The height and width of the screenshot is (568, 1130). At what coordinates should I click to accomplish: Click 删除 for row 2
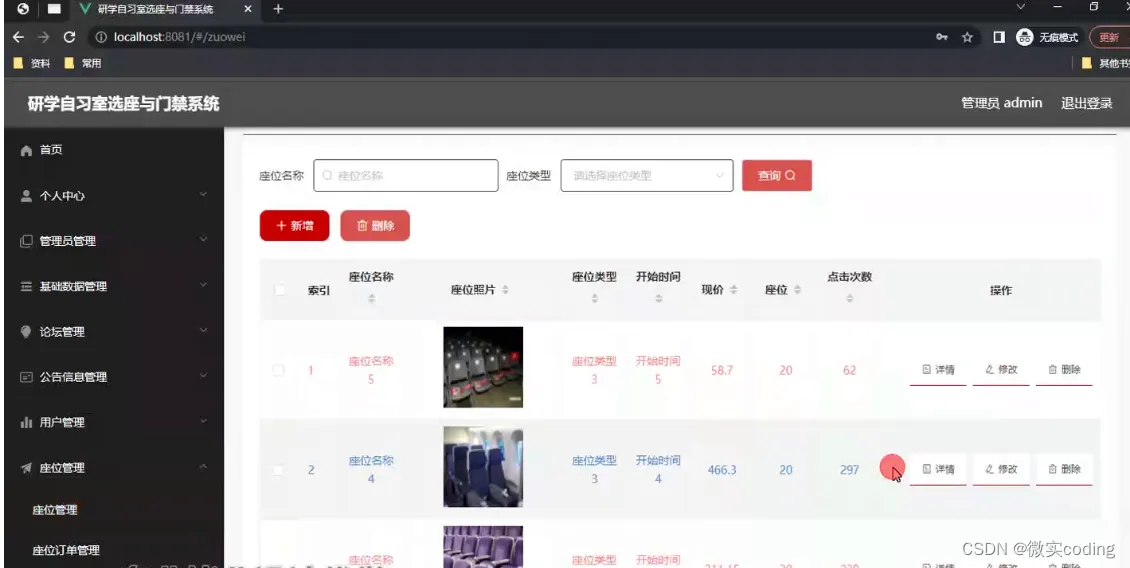pos(1064,469)
